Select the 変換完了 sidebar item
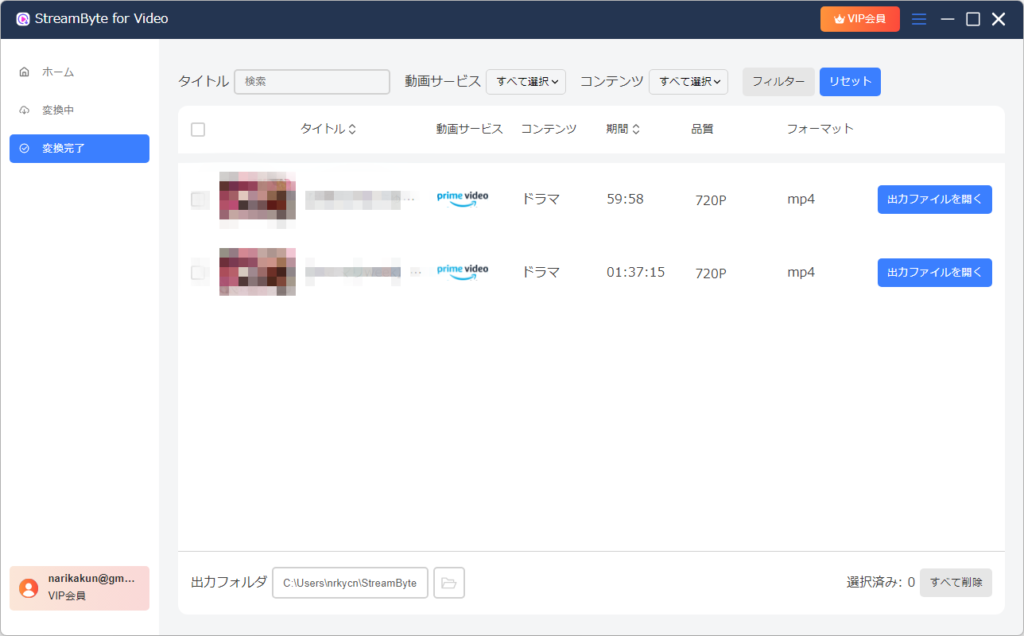1024x636 pixels. [x=79, y=148]
